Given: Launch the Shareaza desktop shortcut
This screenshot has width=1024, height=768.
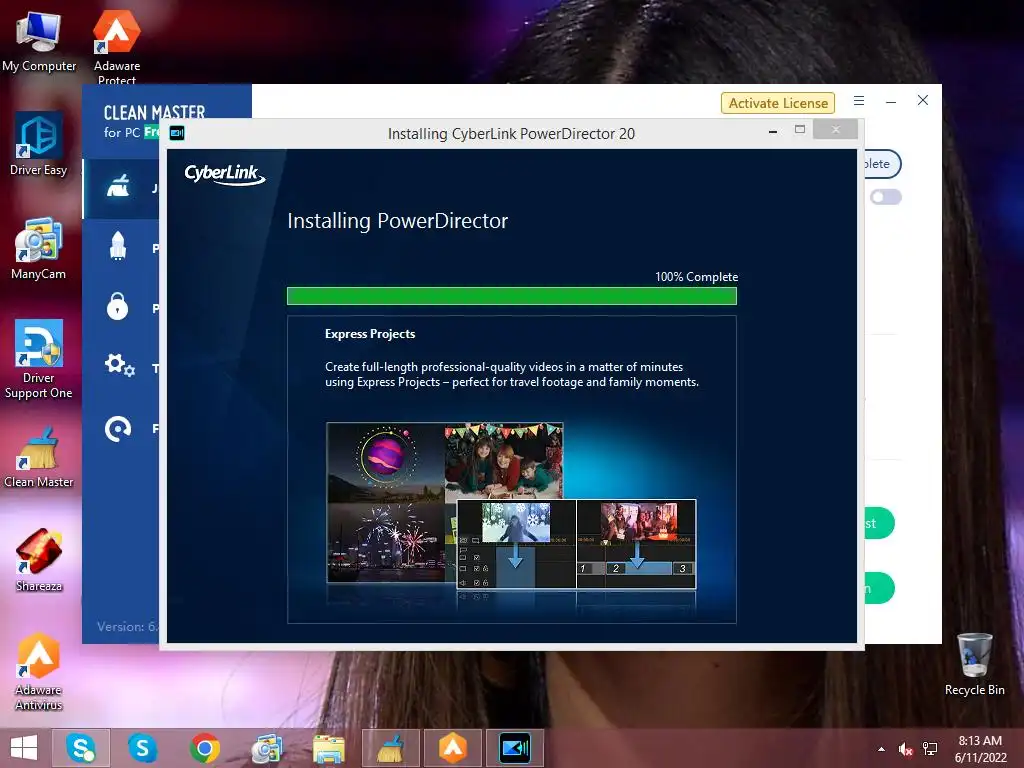Looking at the screenshot, I should click(x=39, y=560).
